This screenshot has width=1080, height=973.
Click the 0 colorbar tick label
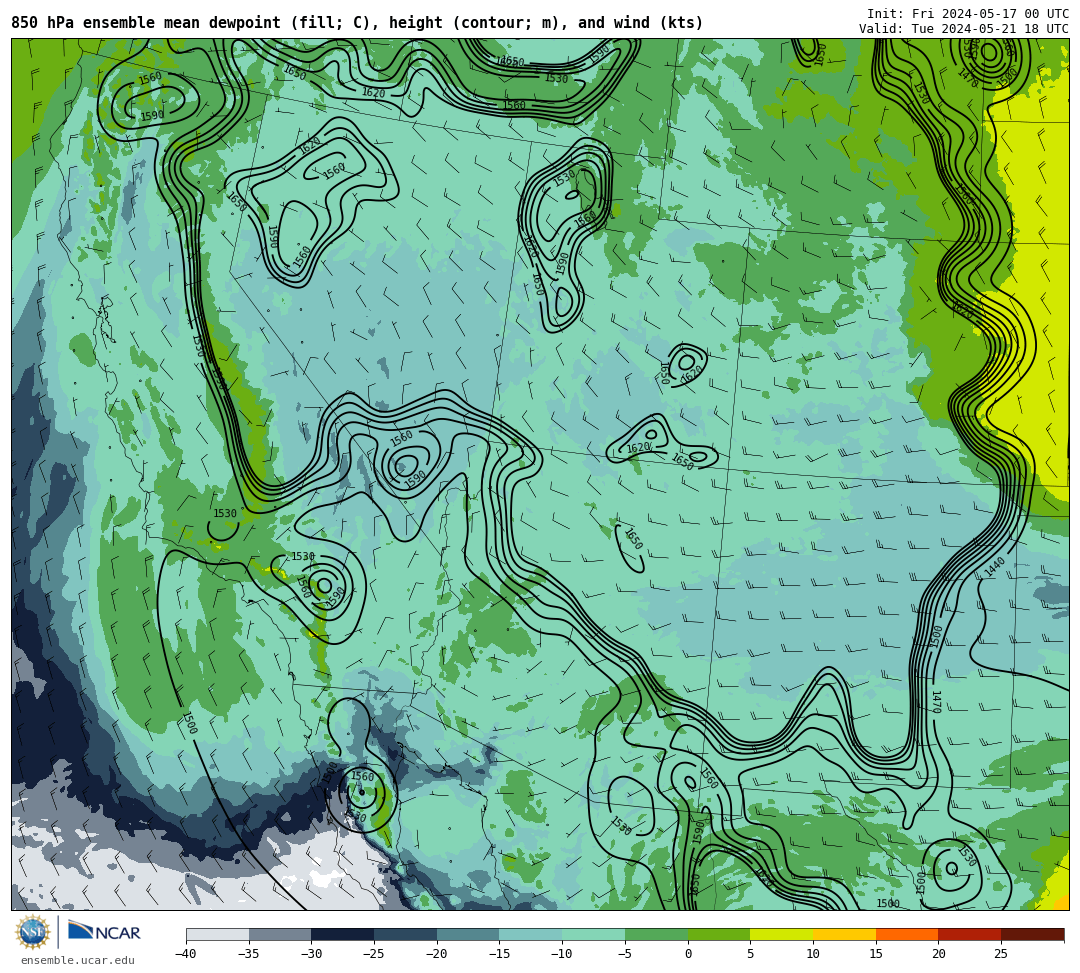[688, 954]
